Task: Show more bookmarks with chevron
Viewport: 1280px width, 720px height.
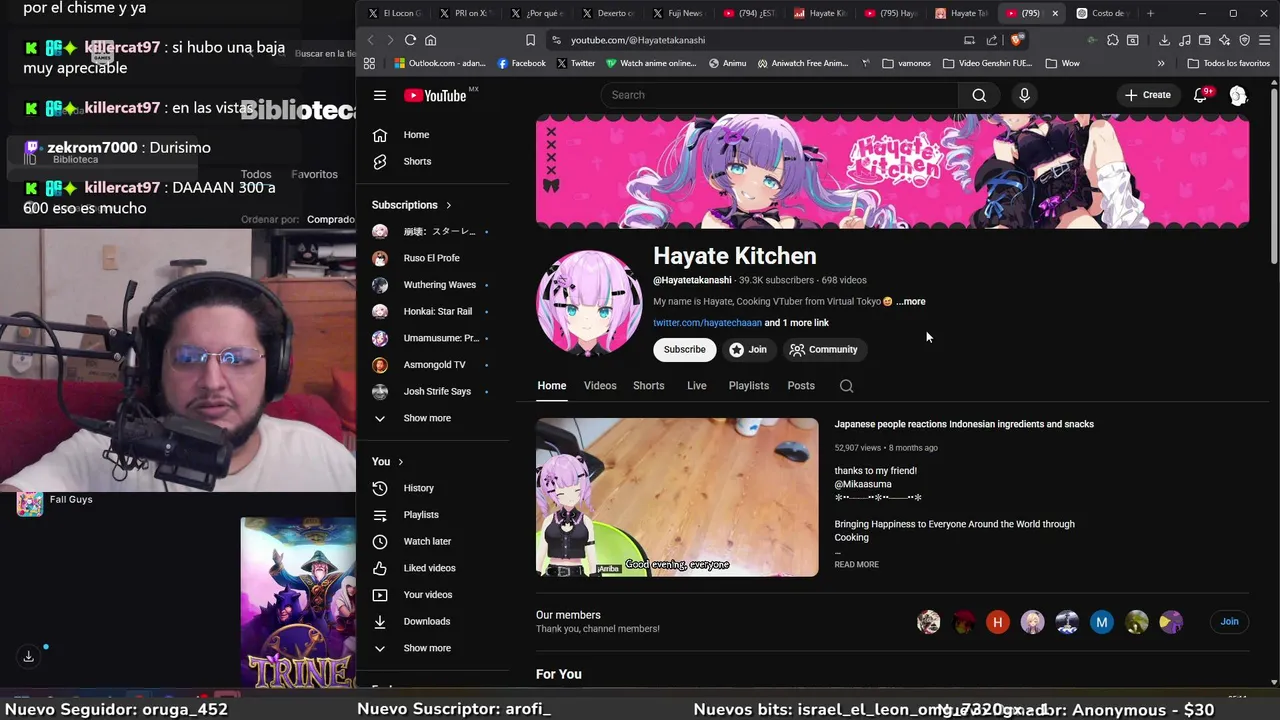Action: click(1161, 63)
